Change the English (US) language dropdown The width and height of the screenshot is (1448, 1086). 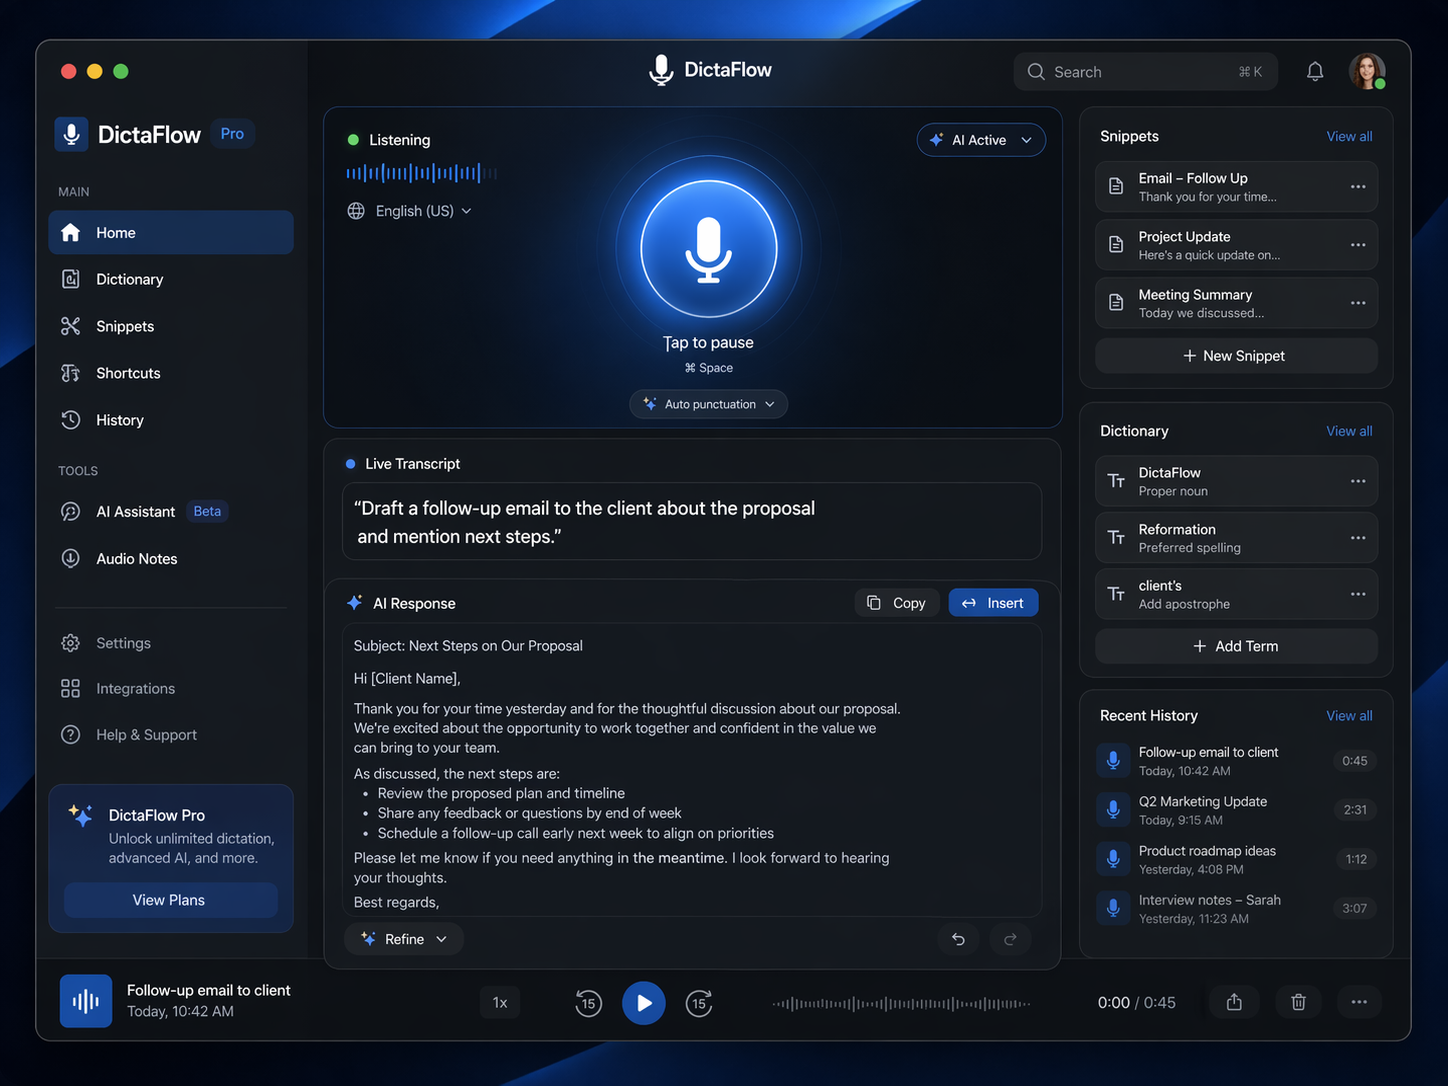[410, 211]
